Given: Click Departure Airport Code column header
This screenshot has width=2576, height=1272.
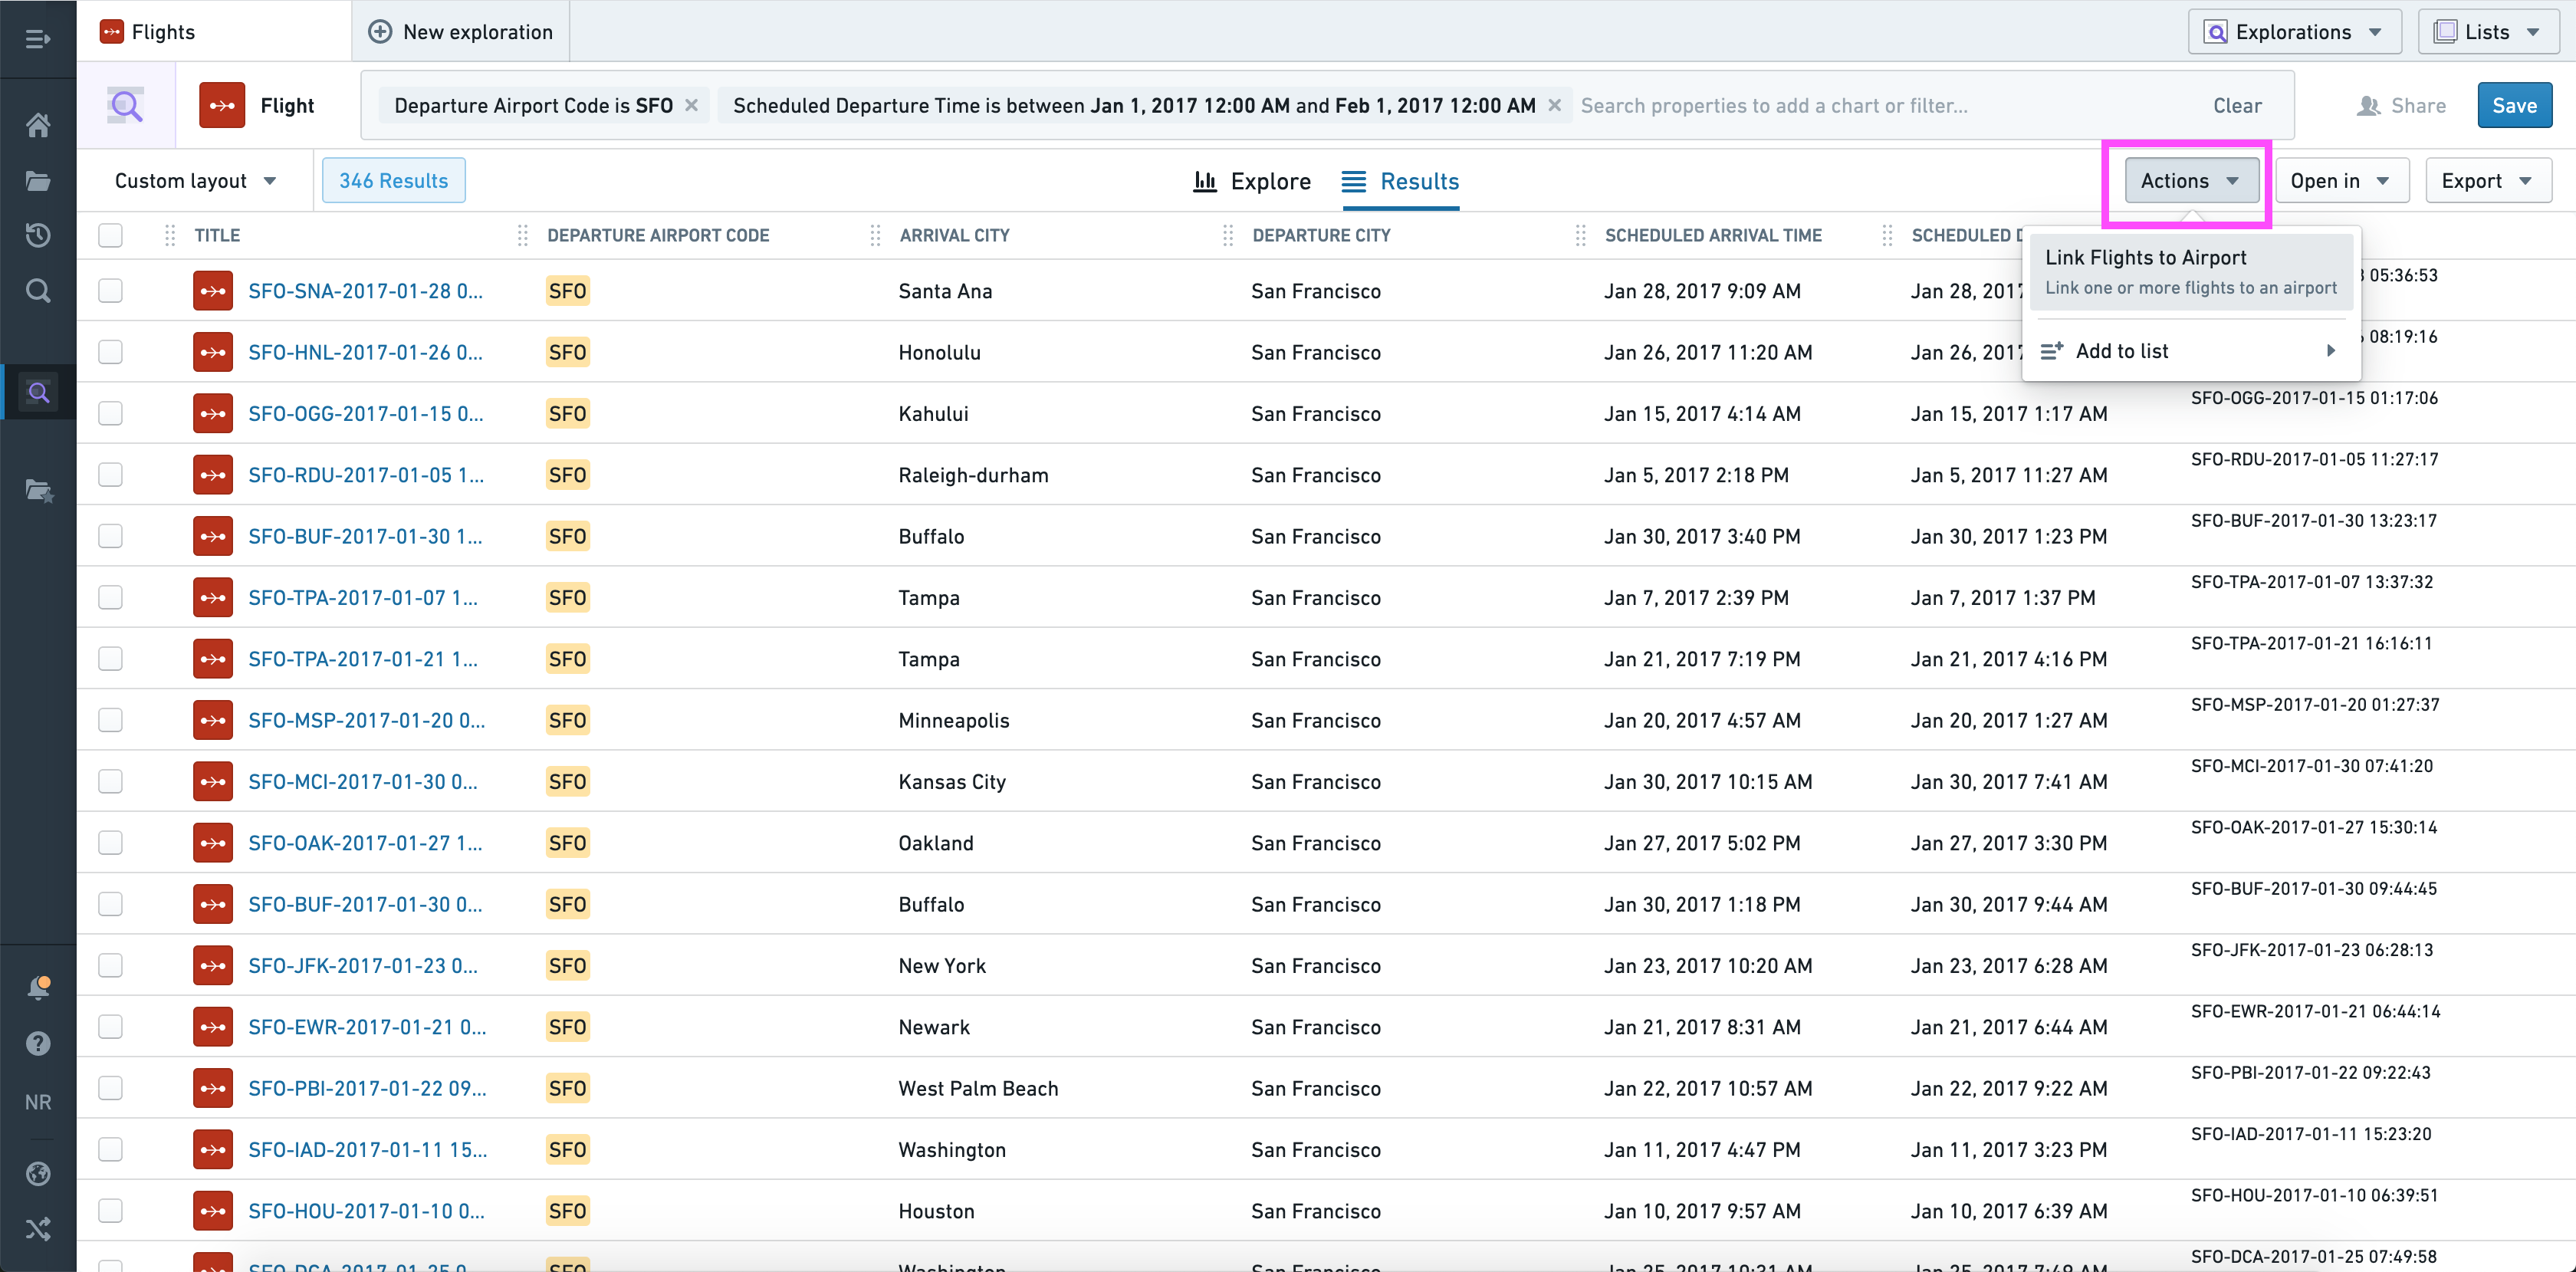Looking at the screenshot, I should click(x=658, y=235).
